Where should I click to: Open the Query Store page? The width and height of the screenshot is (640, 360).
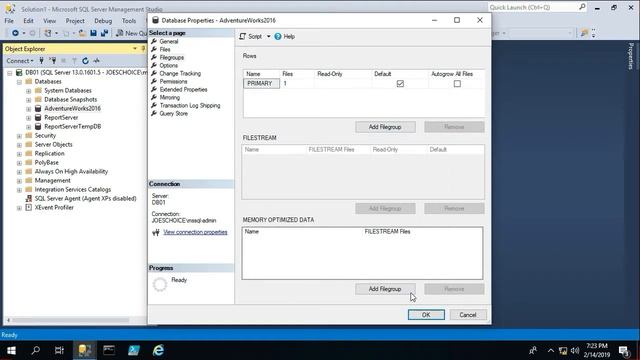point(173,113)
